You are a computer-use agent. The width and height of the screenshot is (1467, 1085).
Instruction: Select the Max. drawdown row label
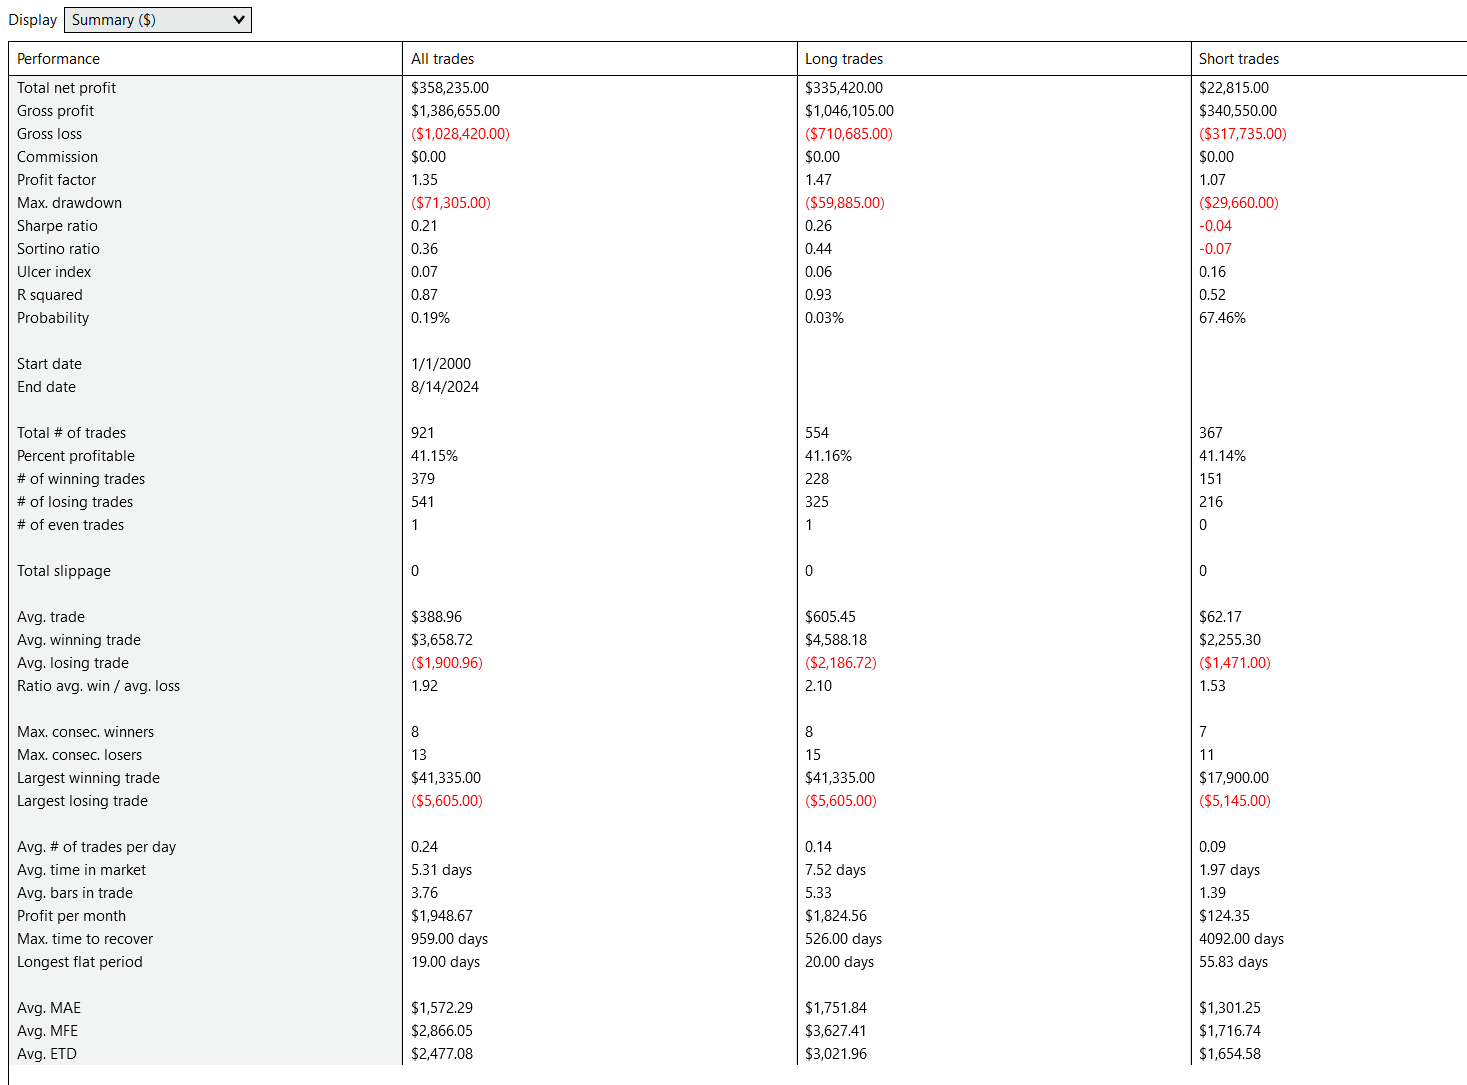[69, 203]
